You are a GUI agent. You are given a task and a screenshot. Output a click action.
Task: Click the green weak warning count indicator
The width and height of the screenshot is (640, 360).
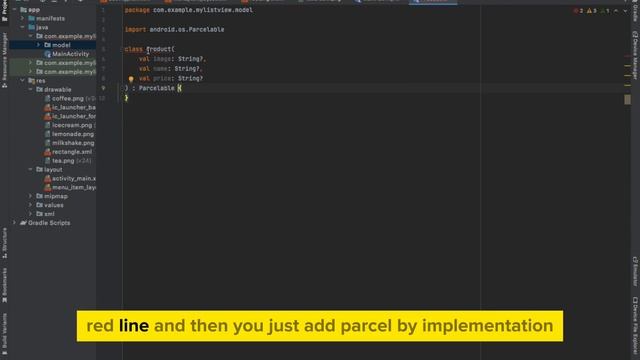[x=604, y=11]
